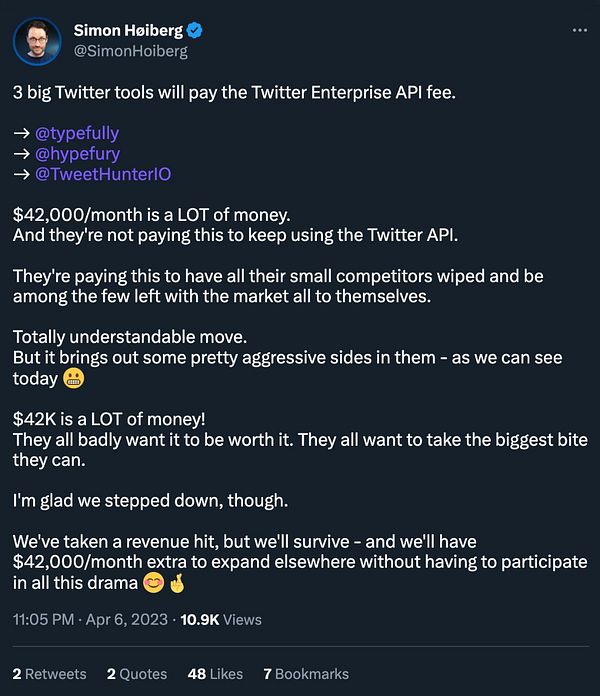The image size is (600, 696).
Task: Click the 7 Bookmarks count
Action: pyautogui.click(x=306, y=674)
